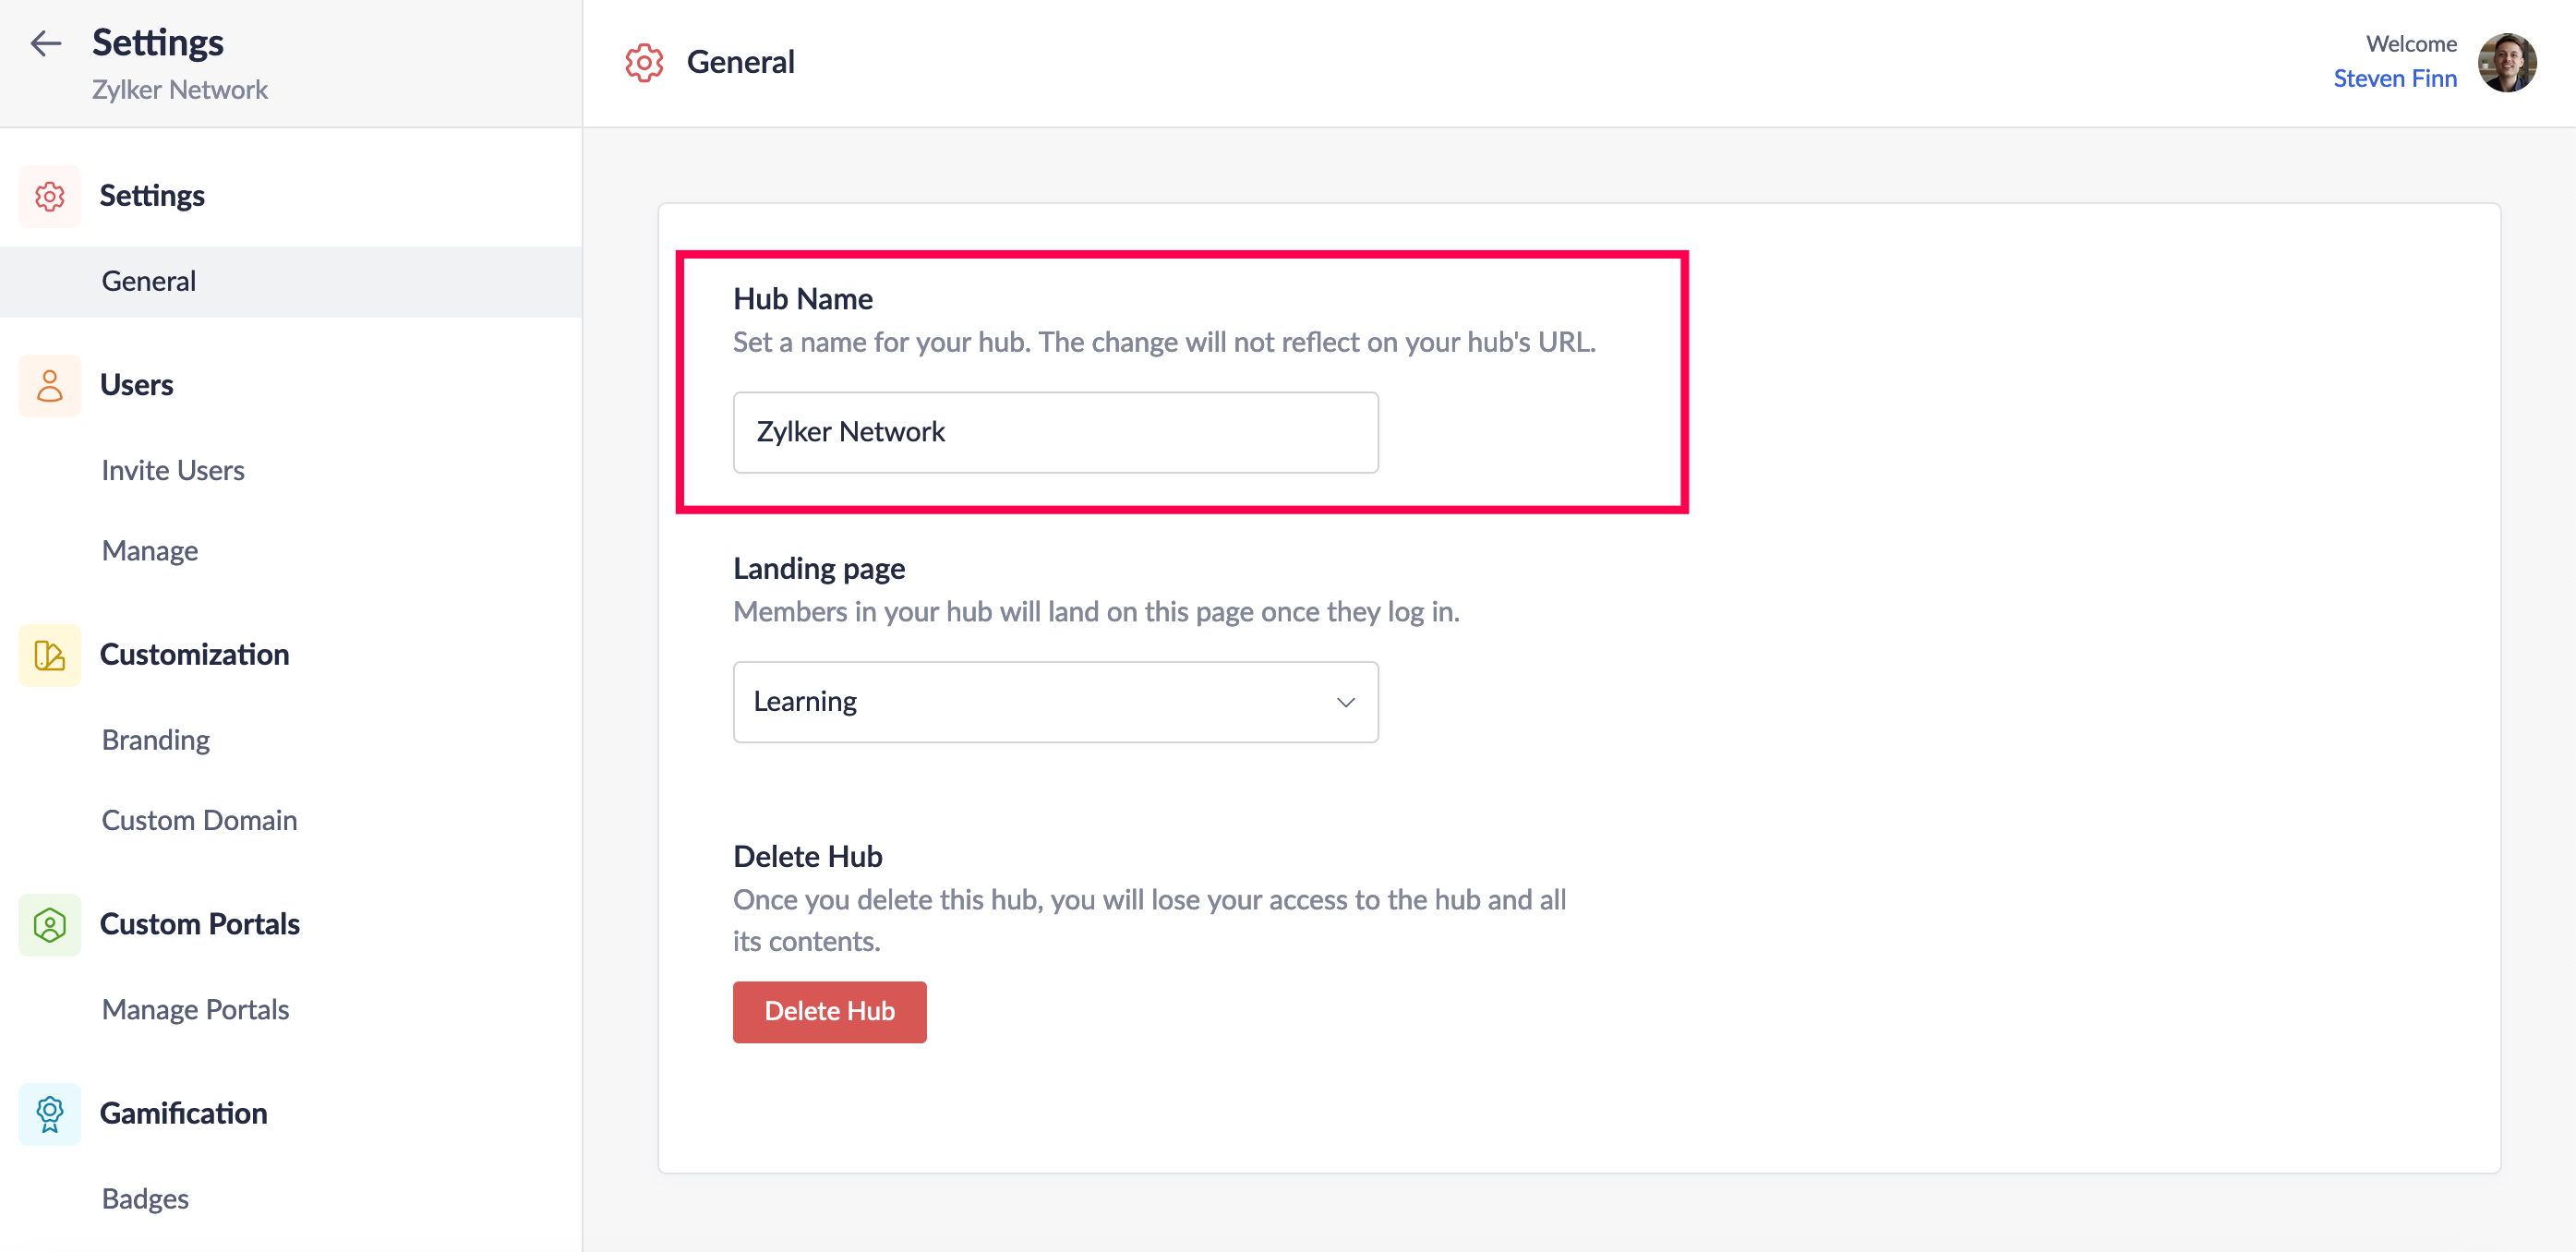This screenshot has height=1252, width=2576.
Task: Click the Hub Name text field
Action: click(x=1054, y=432)
